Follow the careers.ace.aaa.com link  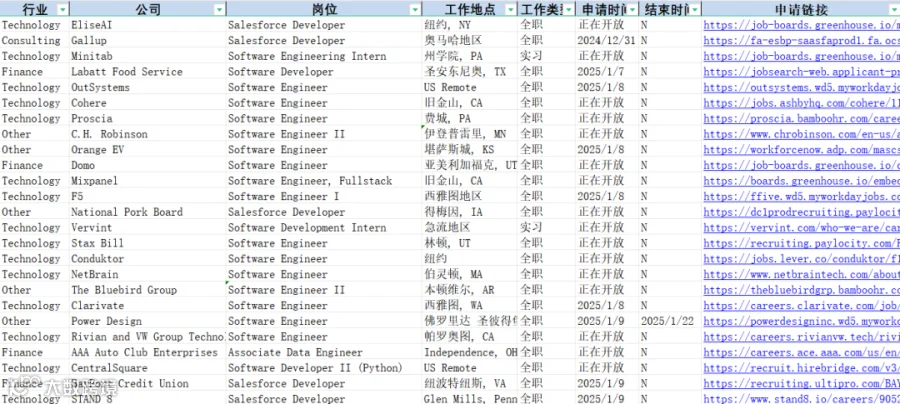coord(801,352)
